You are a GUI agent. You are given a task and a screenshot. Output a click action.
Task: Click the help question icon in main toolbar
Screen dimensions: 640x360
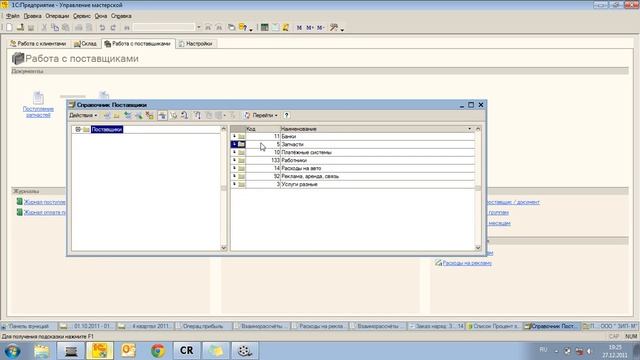tap(243, 27)
